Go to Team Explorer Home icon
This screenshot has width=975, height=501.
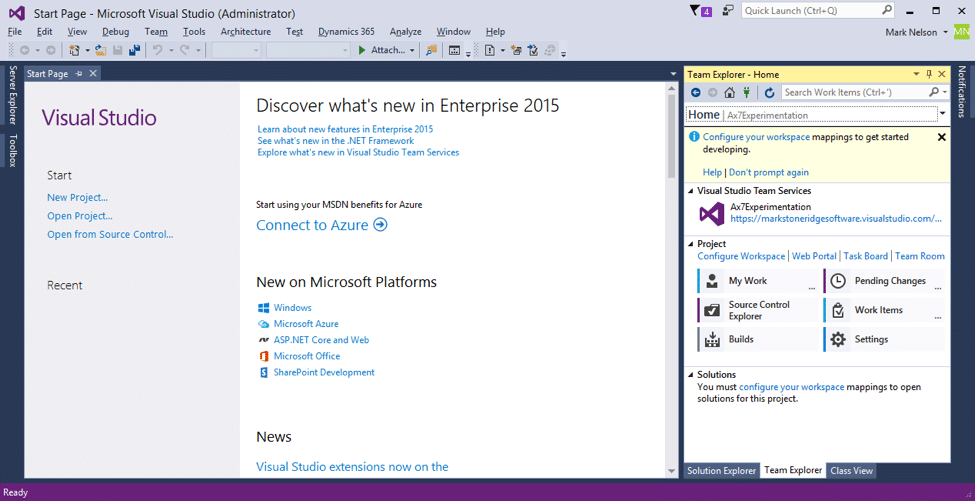point(729,93)
